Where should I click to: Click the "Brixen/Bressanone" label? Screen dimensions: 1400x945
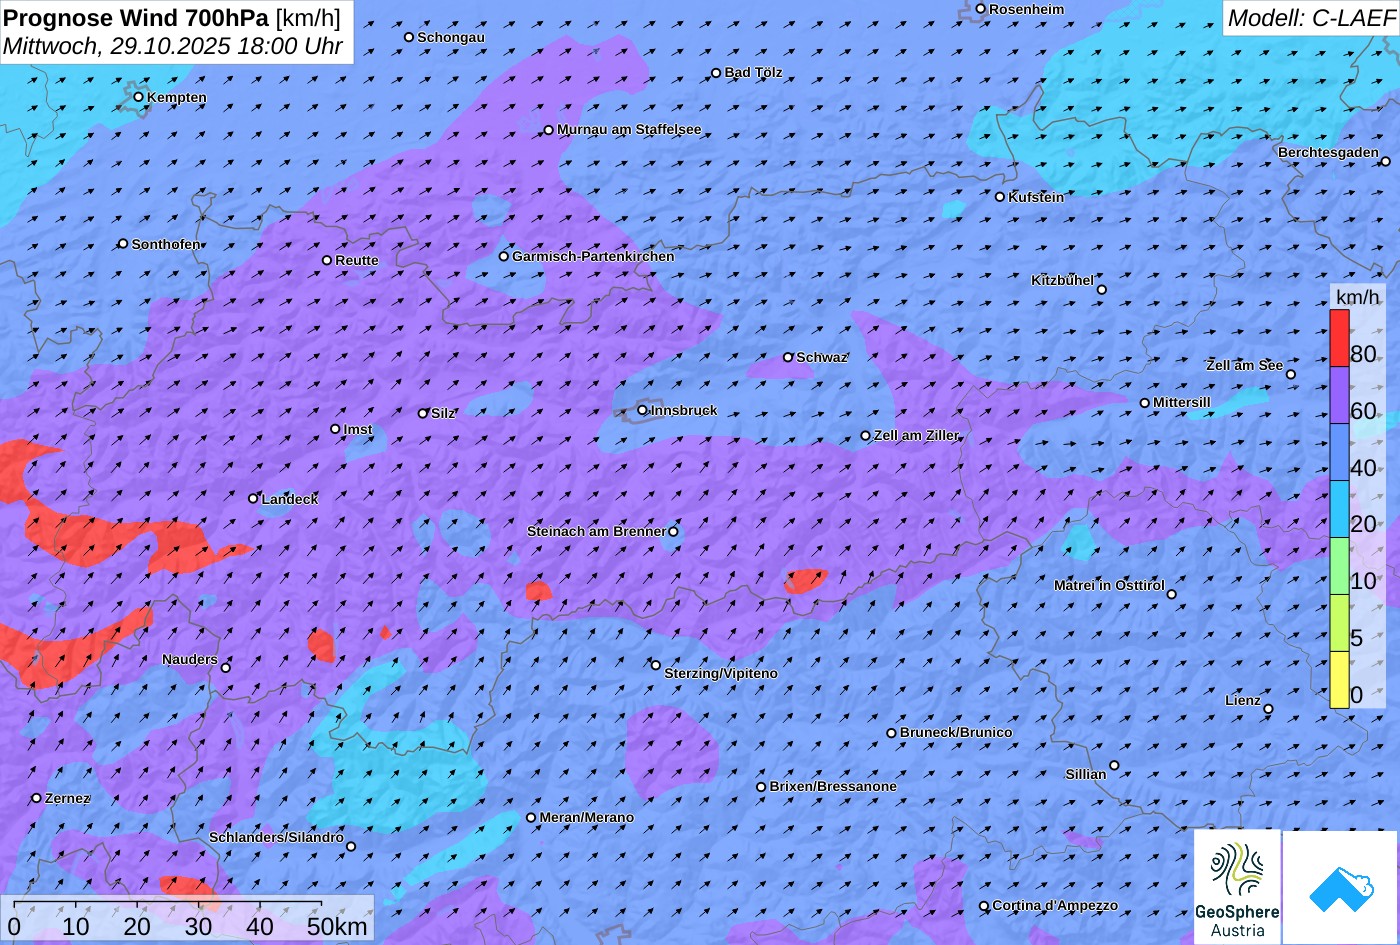[x=833, y=787]
